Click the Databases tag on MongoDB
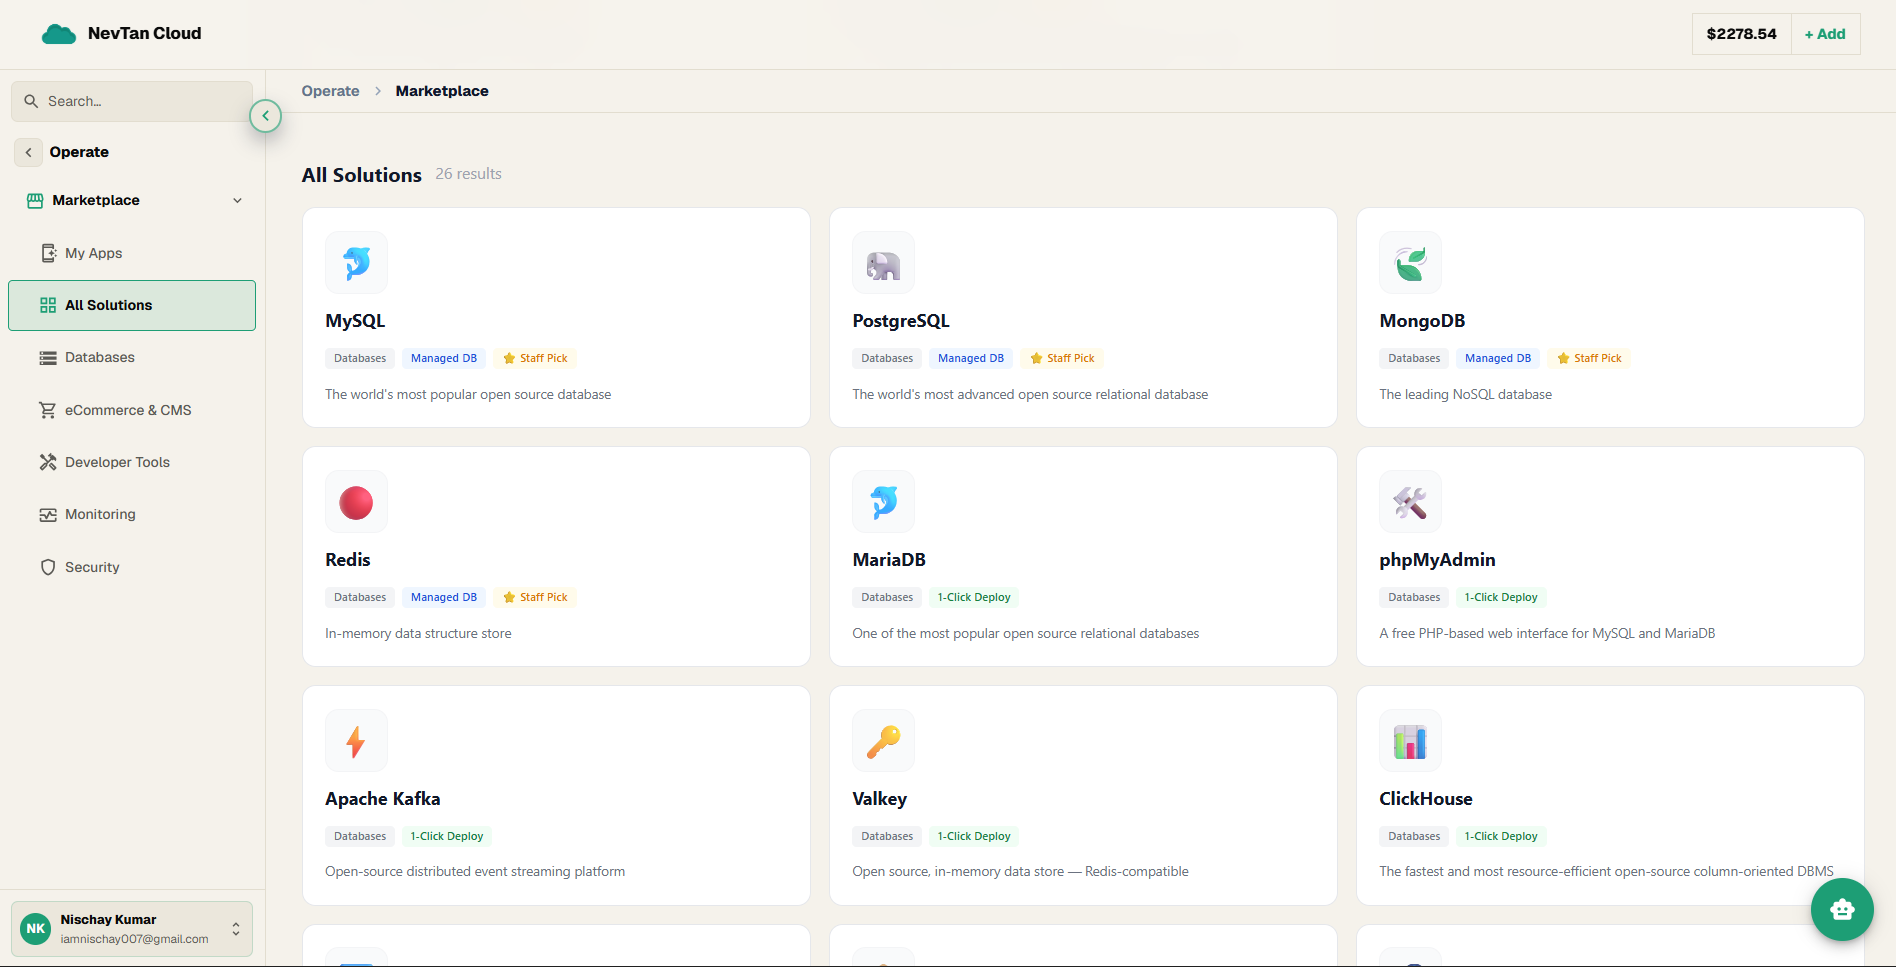This screenshot has height=967, width=1896. 1414,358
